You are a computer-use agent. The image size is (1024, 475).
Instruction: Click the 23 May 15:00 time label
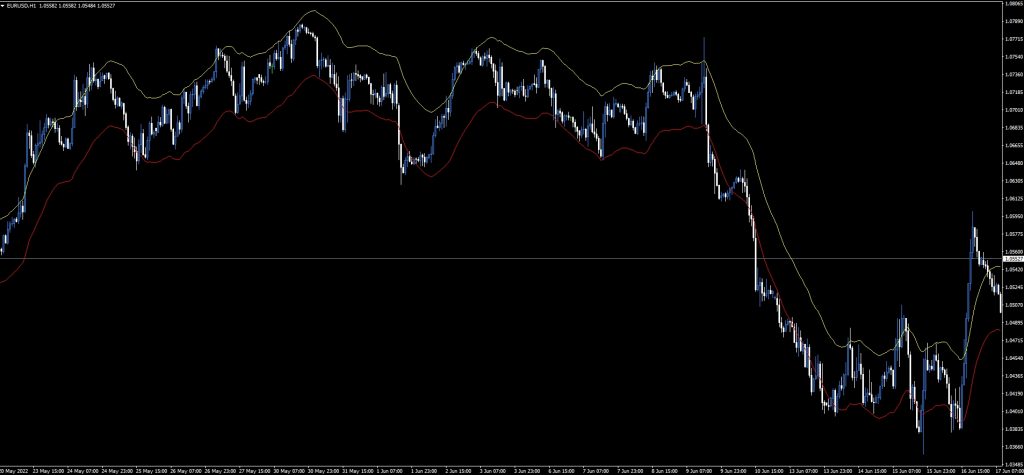pyautogui.click(x=47, y=468)
